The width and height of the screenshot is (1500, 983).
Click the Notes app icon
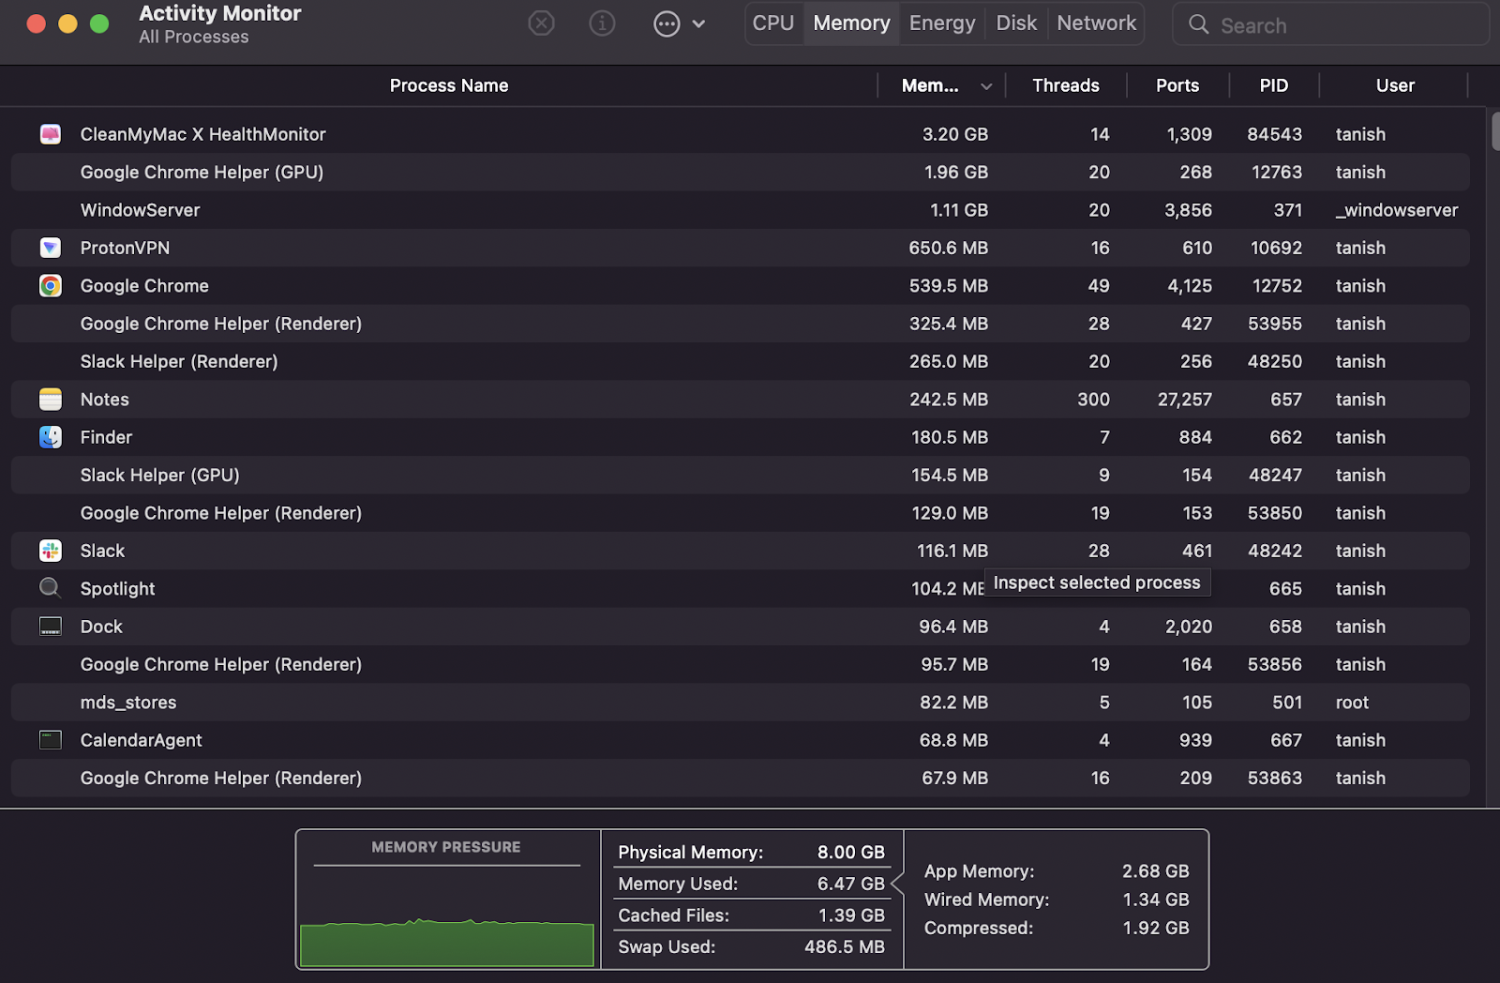pos(50,399)
